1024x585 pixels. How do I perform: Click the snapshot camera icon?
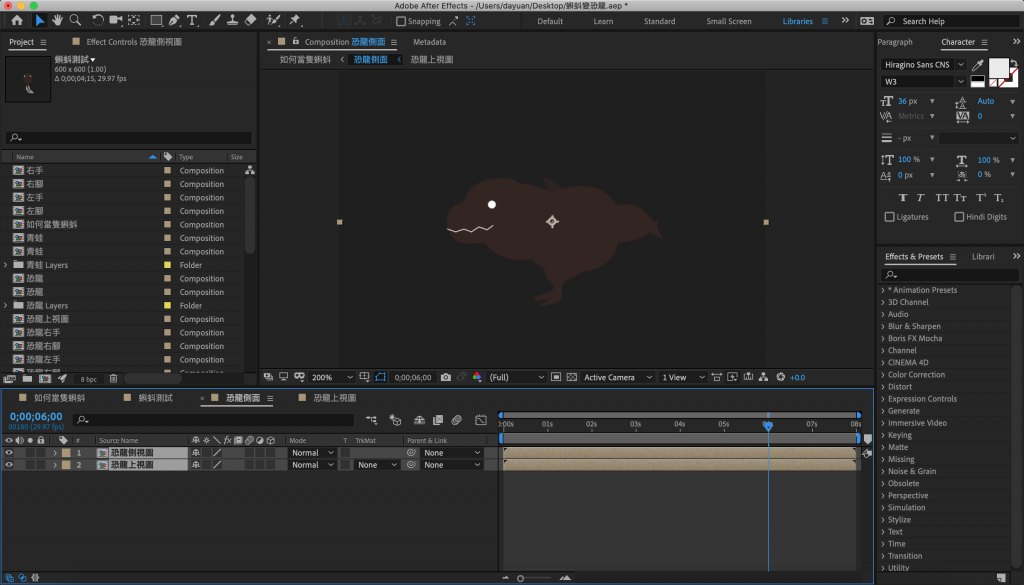coord(445,377)
